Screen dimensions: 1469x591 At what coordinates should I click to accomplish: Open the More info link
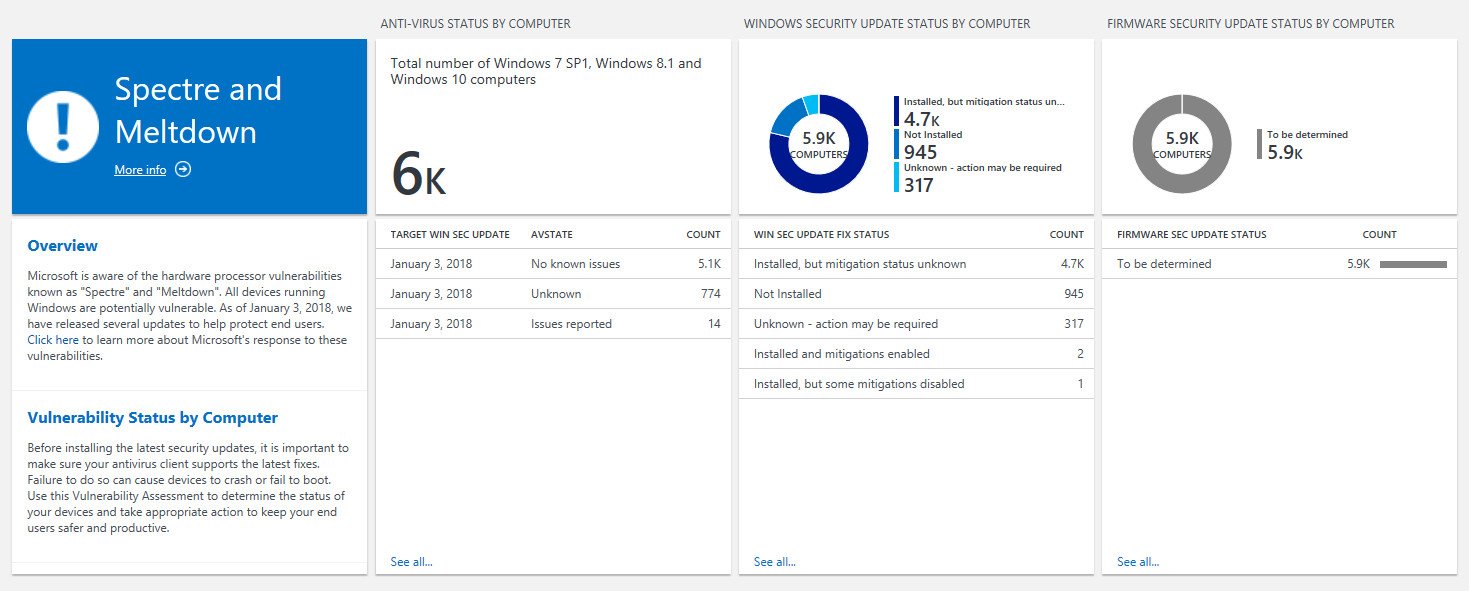pos(139,169)
